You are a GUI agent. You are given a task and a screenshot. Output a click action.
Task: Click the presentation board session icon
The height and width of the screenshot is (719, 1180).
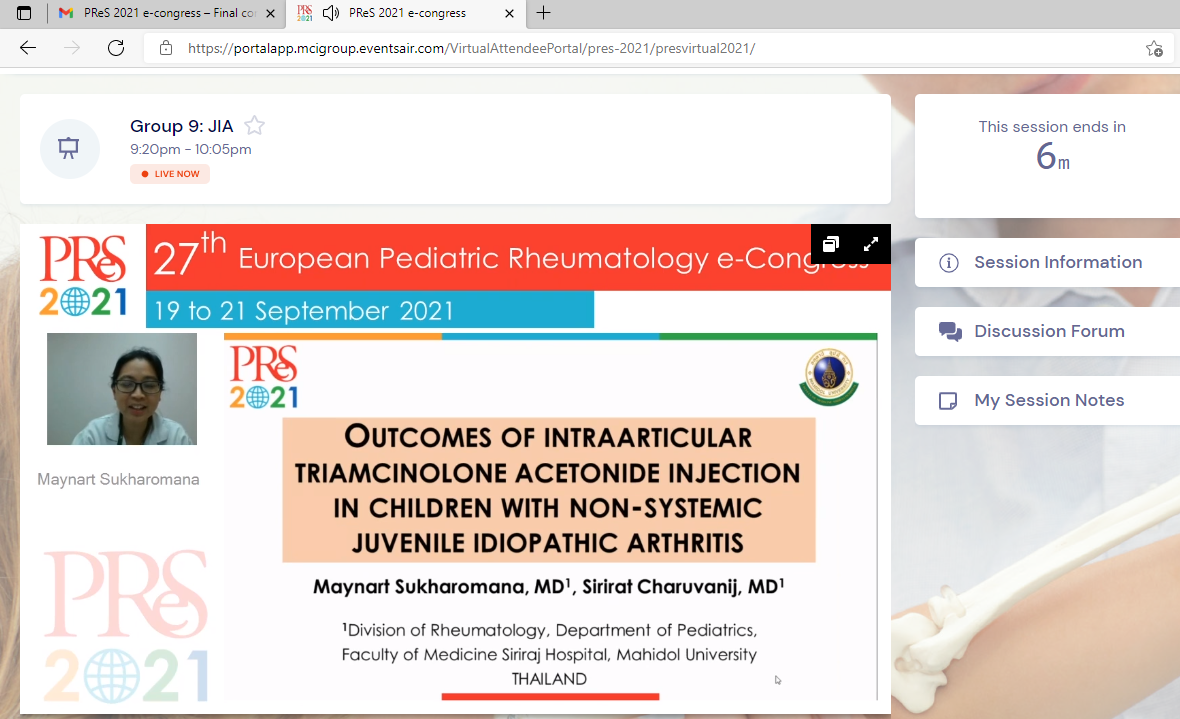(69, 149)
